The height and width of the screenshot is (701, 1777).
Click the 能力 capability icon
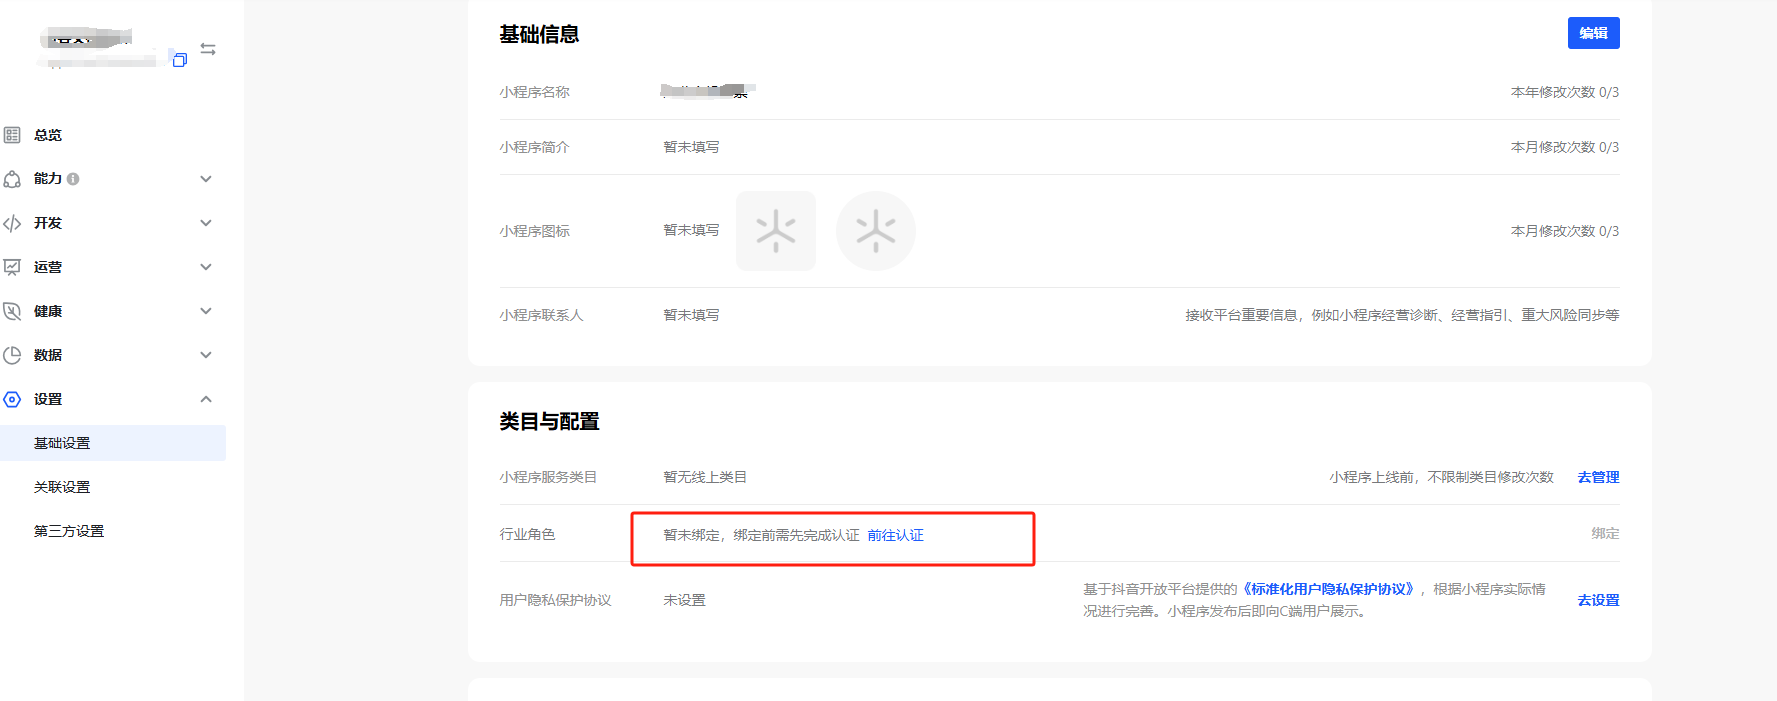click(x=12, y=179)
